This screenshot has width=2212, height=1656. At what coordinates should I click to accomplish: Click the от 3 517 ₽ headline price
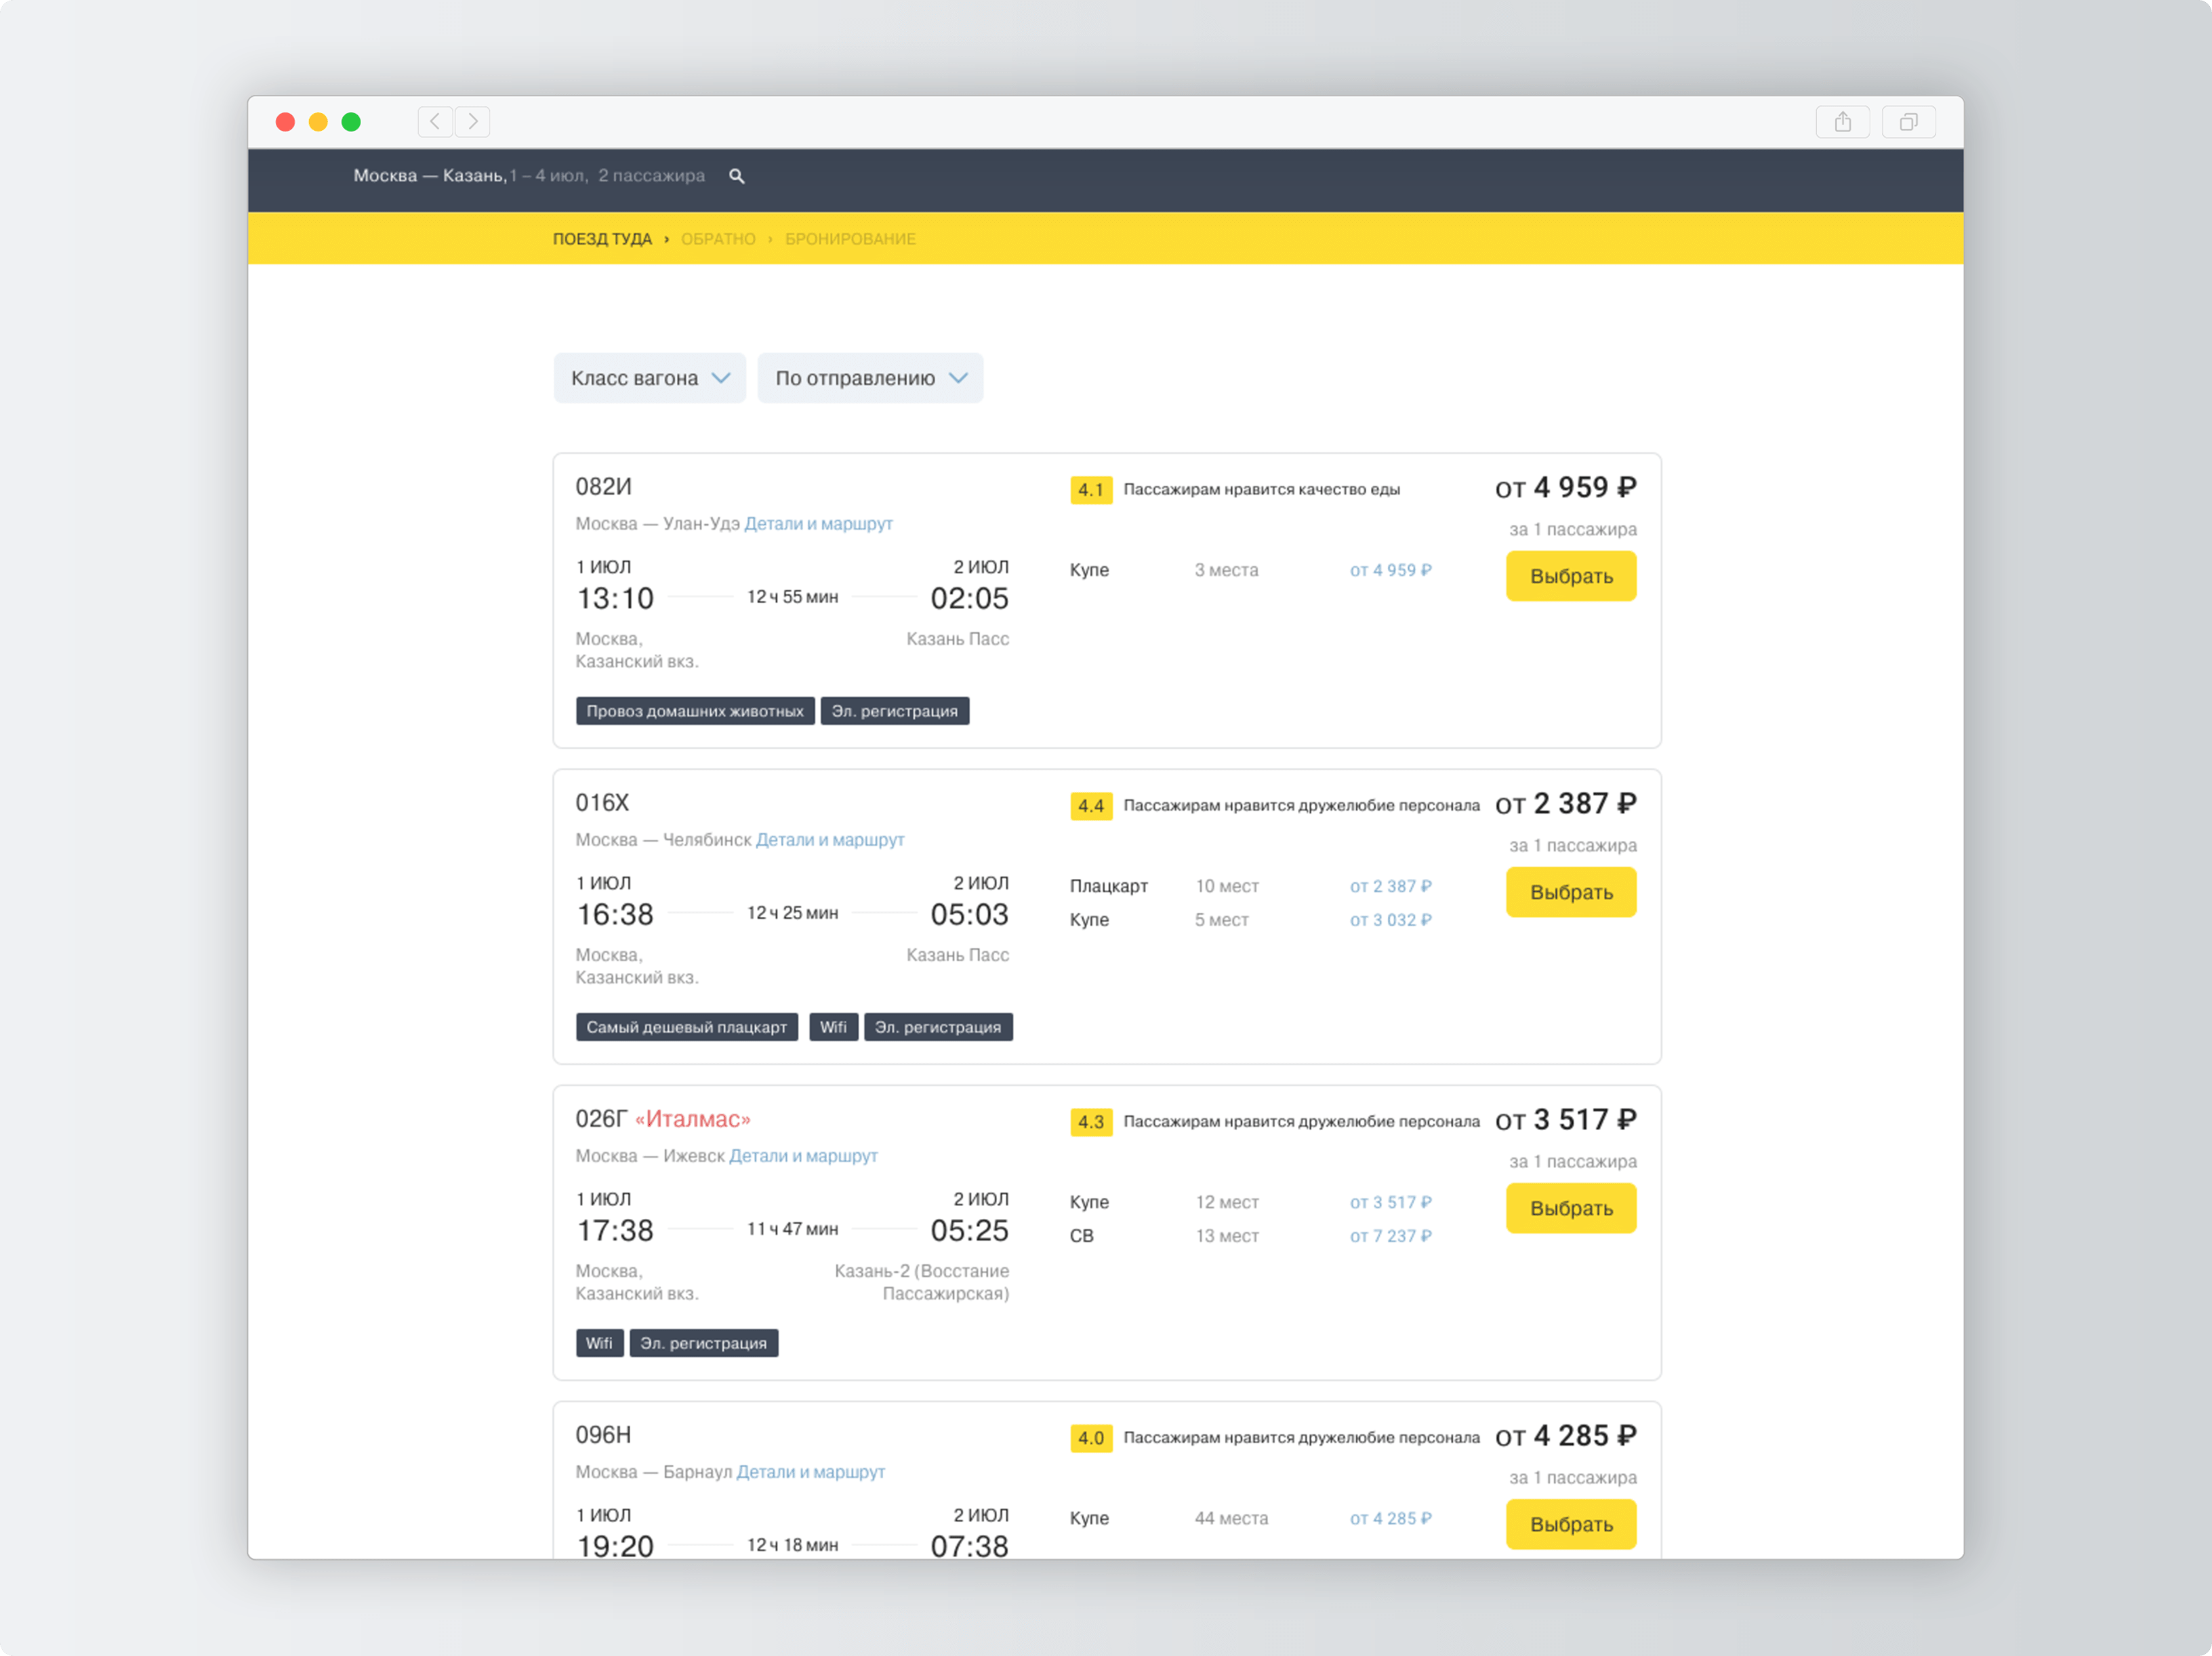(1566, 1120)
